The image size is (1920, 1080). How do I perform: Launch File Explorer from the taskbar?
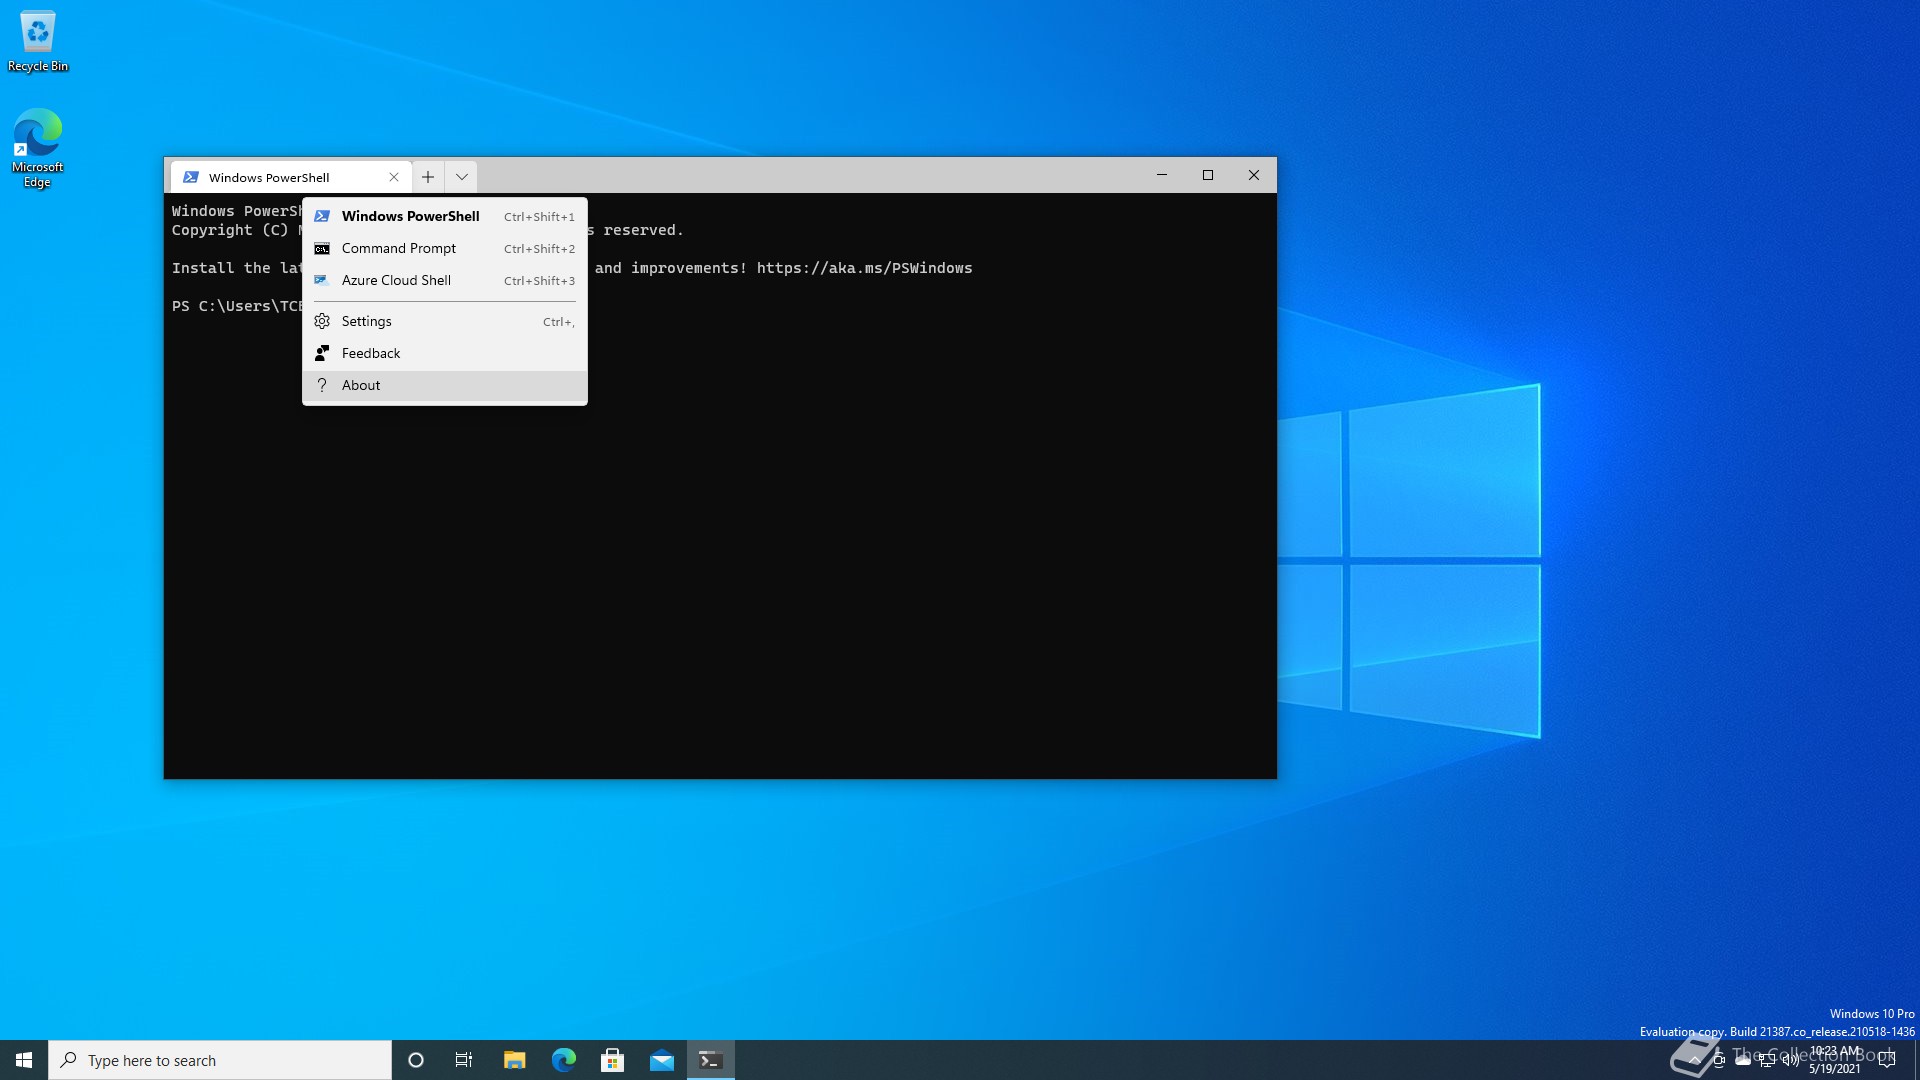tap(514, 1060)
